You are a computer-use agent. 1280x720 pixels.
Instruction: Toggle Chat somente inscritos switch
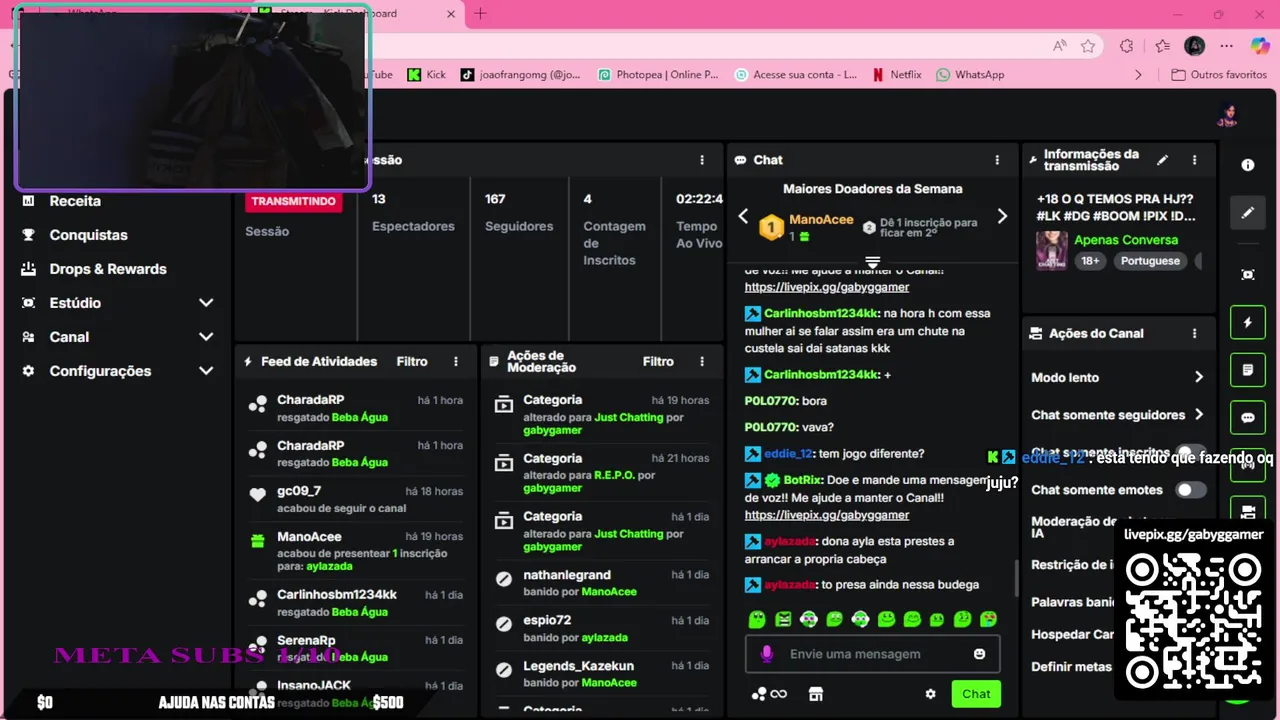coord(1190,453)
